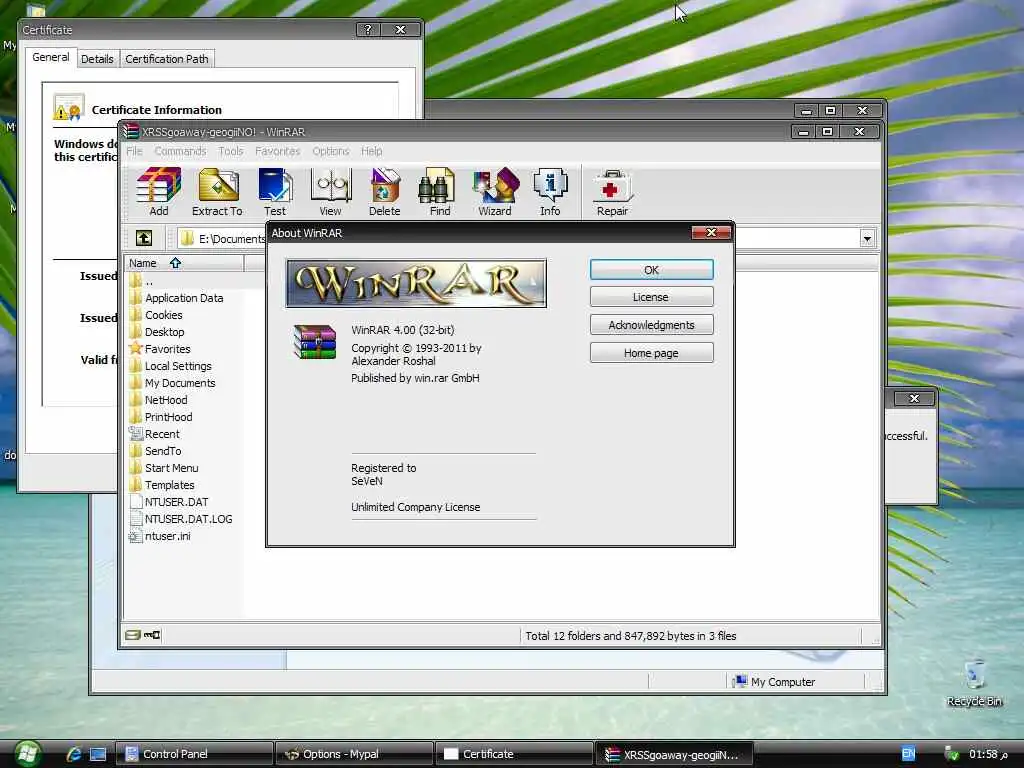Click the My Computer status bar icon
Image resolution: width=1024 pixels, height=768 pixels.
[739, 681]
